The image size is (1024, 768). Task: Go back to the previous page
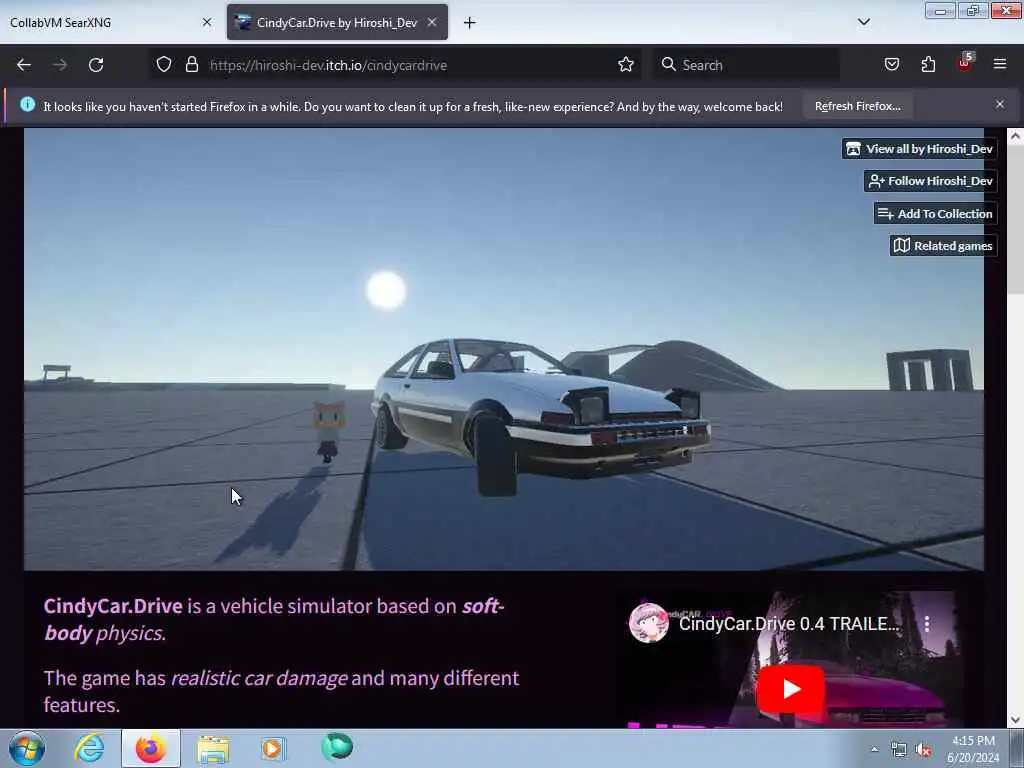point(24,65)
